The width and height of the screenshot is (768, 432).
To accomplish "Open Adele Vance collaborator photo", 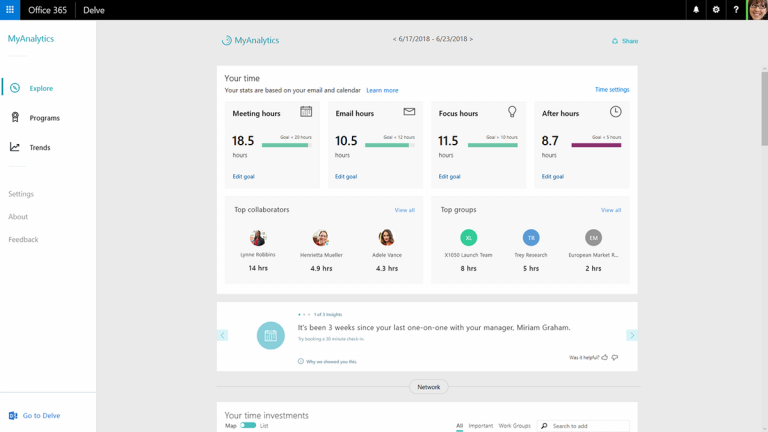I will point(386,238).
